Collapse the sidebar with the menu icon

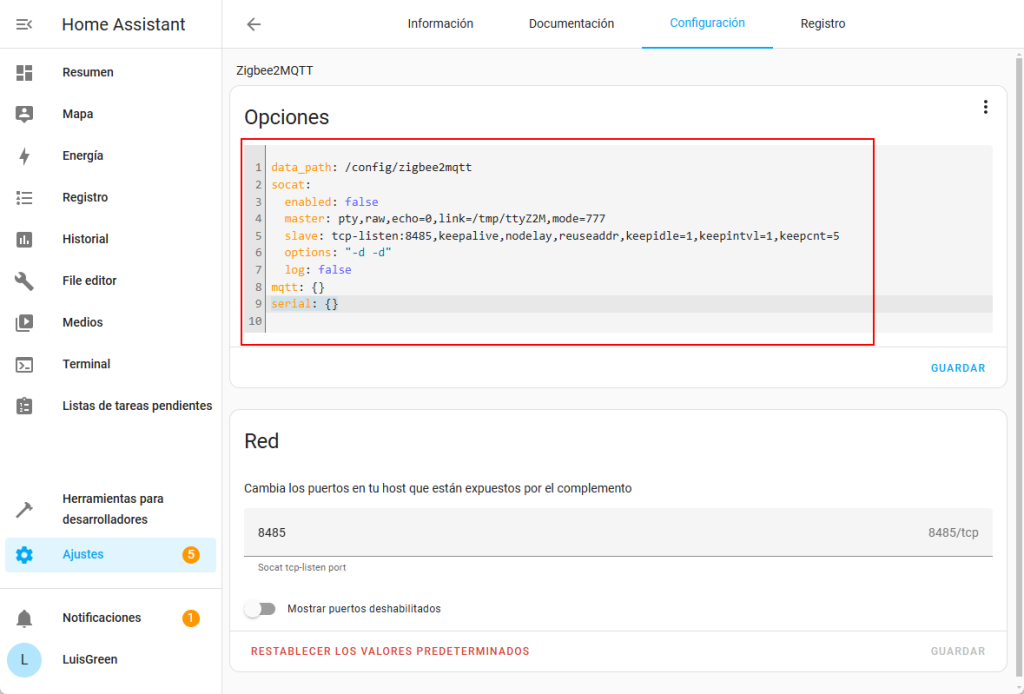click(24, 24)
